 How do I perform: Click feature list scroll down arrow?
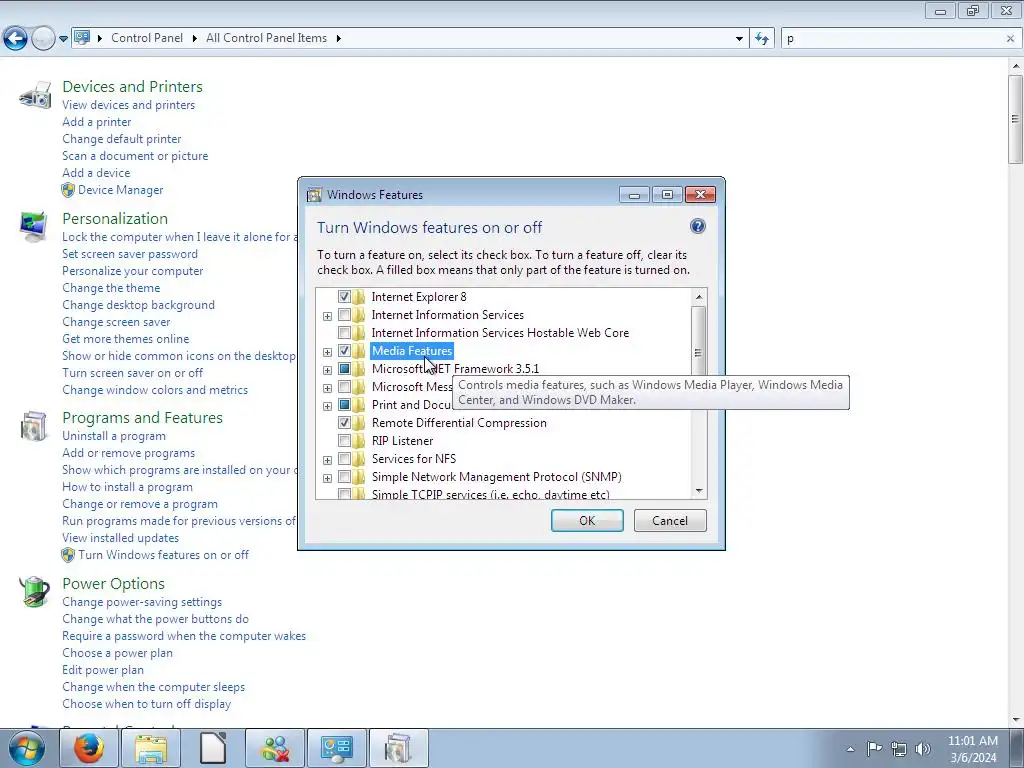699,490
